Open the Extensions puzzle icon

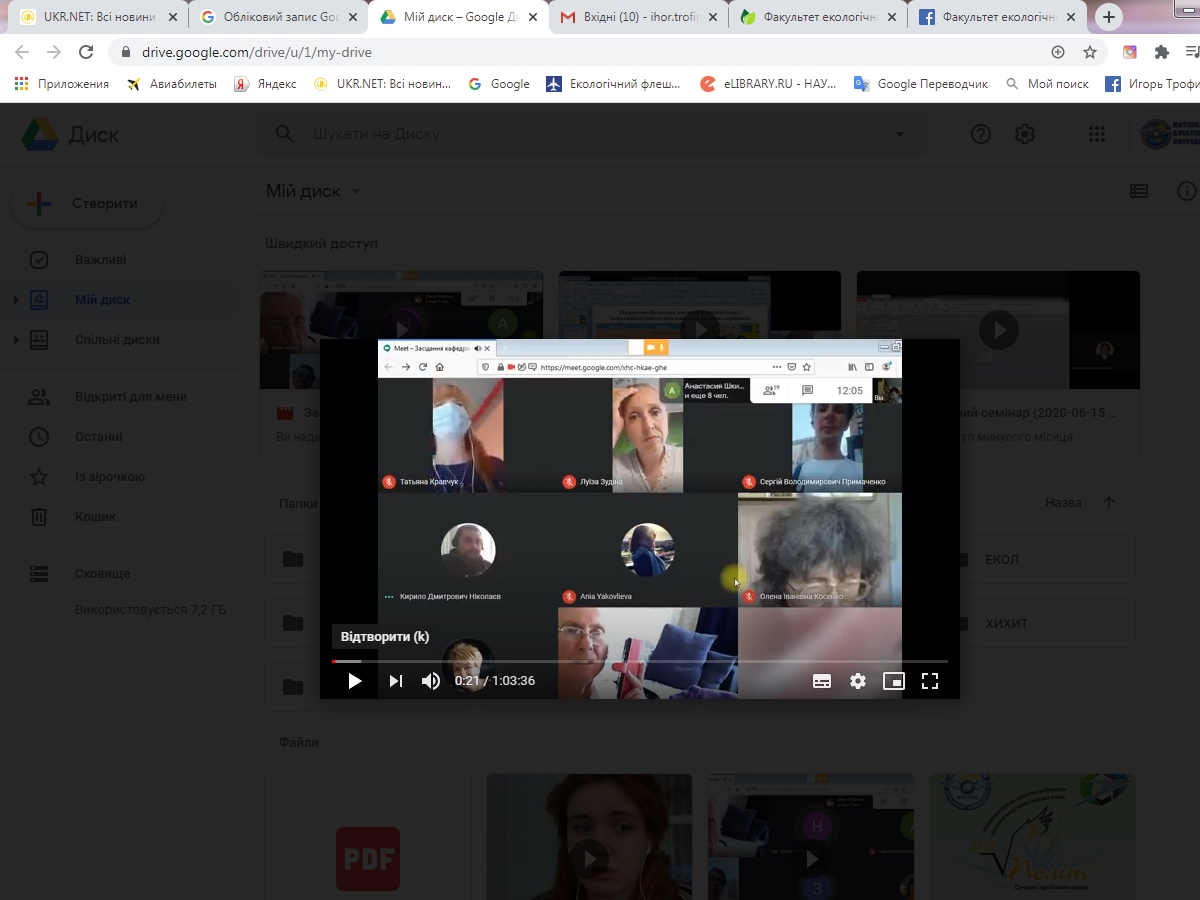pyautogui.click(x=1161, y=52)
